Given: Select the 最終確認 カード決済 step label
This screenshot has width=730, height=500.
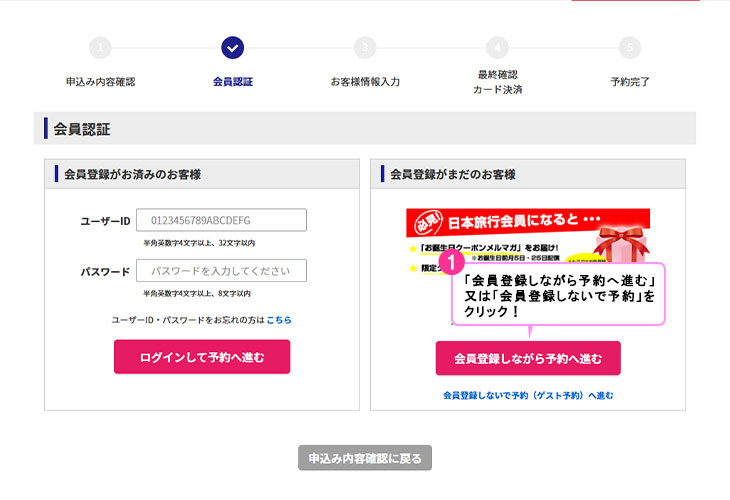Looking at the screenshot, I should coord(497,82).
